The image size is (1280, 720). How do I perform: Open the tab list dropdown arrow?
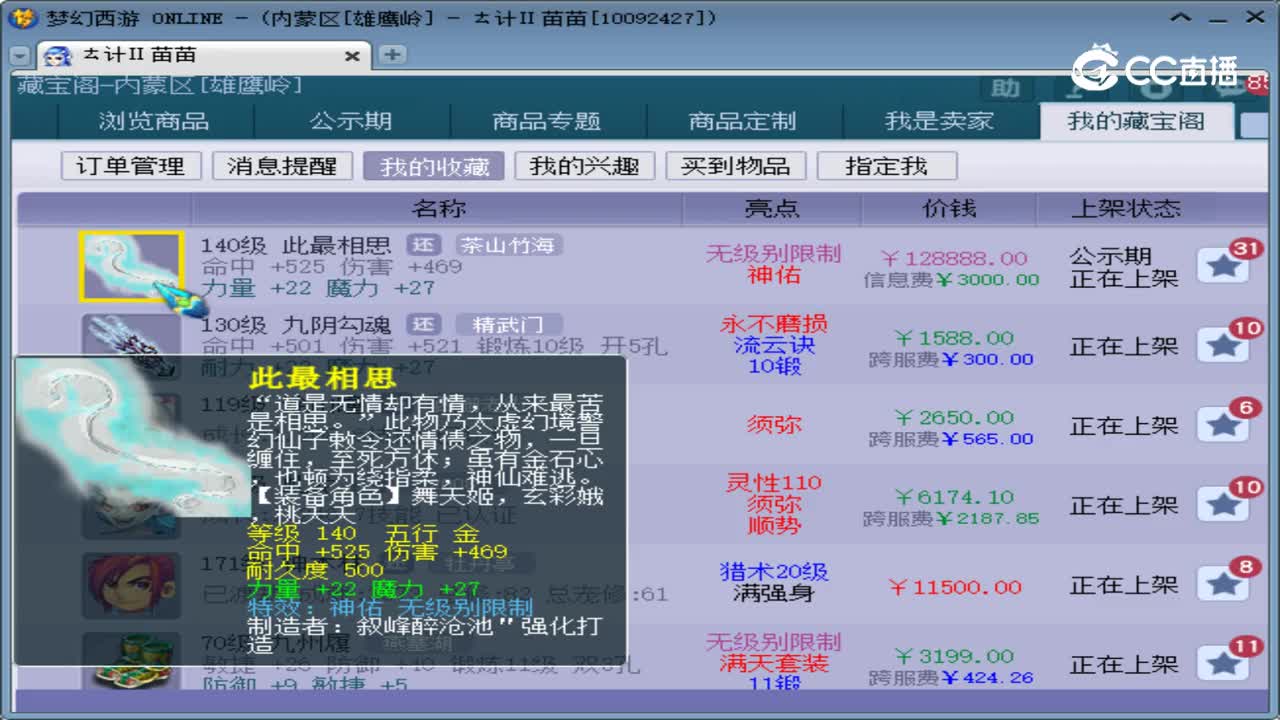(19, 56)
